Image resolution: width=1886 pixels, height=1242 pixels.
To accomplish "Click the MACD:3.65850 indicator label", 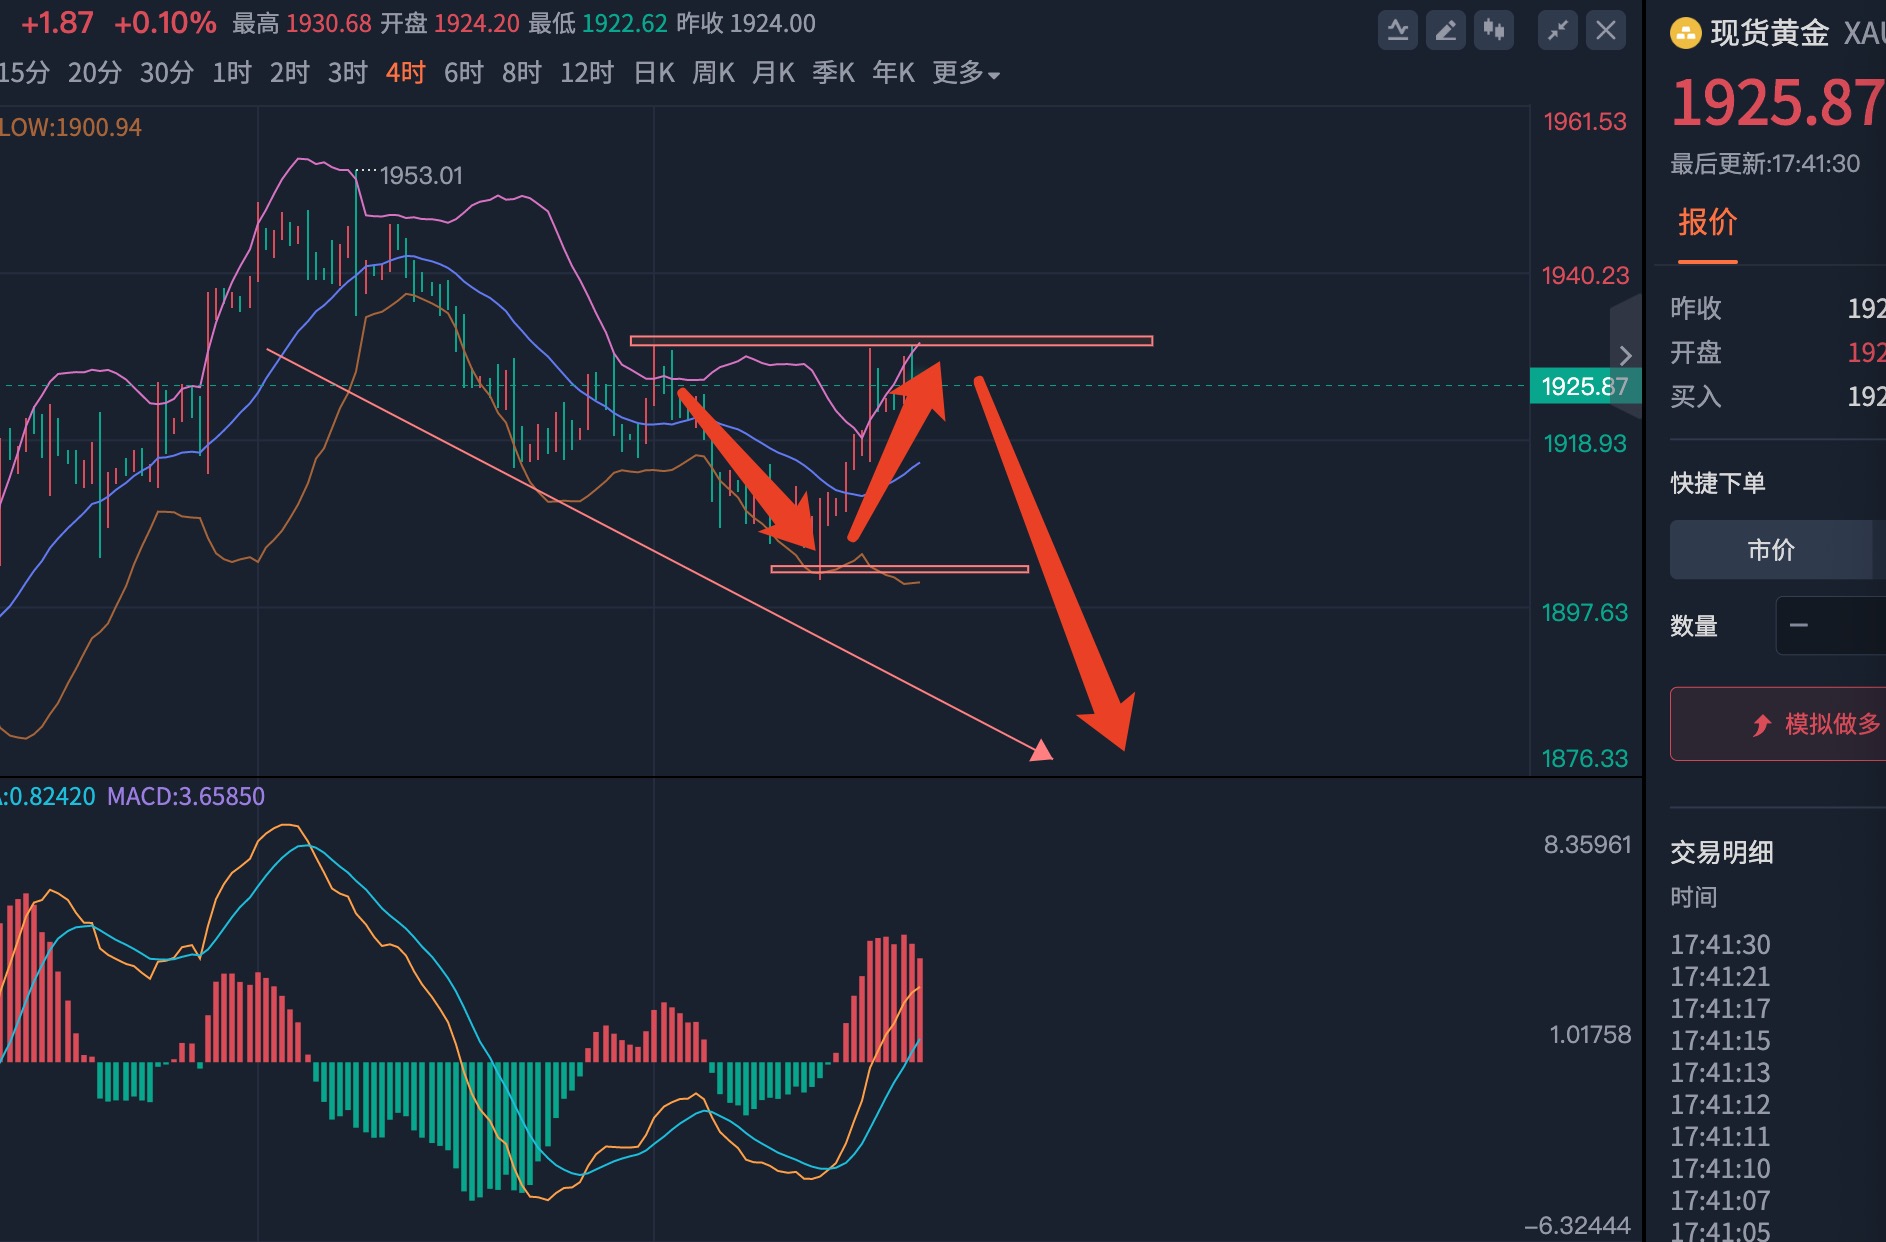I will (x=186, y=797).
